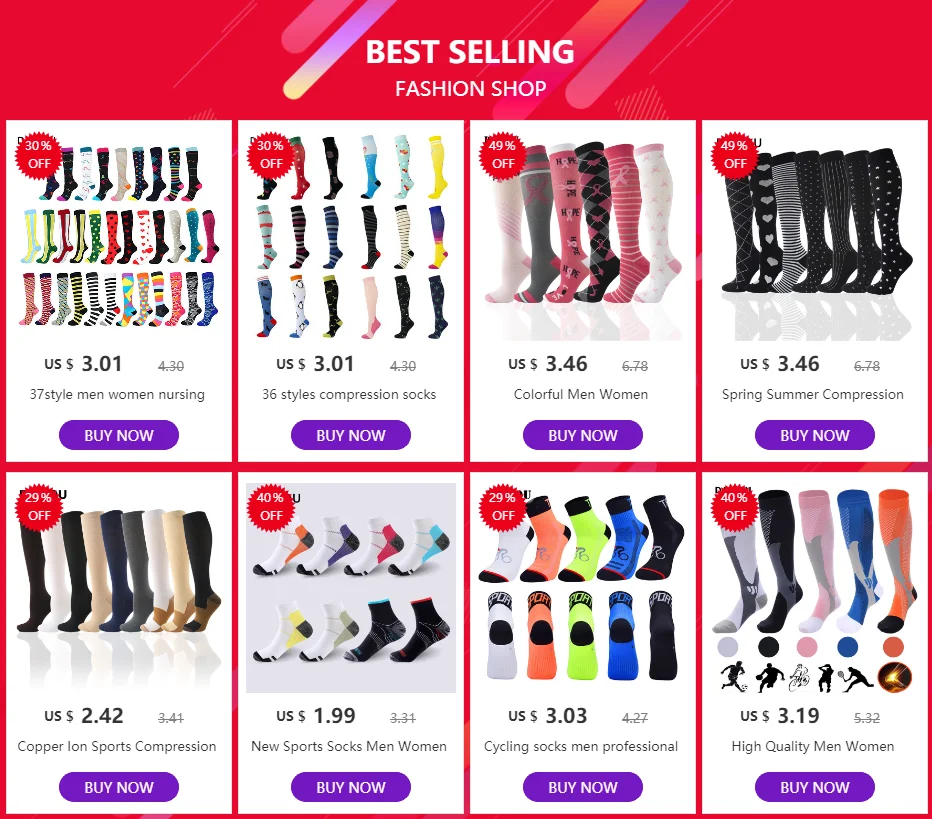Choose the pink color dot under sports socks
Screen dimensions: 932x819
(x=807, y=646)
